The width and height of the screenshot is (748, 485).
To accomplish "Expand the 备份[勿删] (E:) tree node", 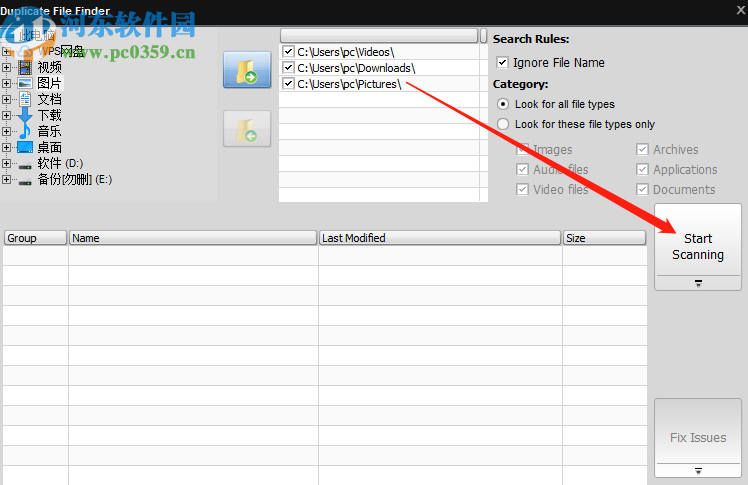I will click(6, 179).
